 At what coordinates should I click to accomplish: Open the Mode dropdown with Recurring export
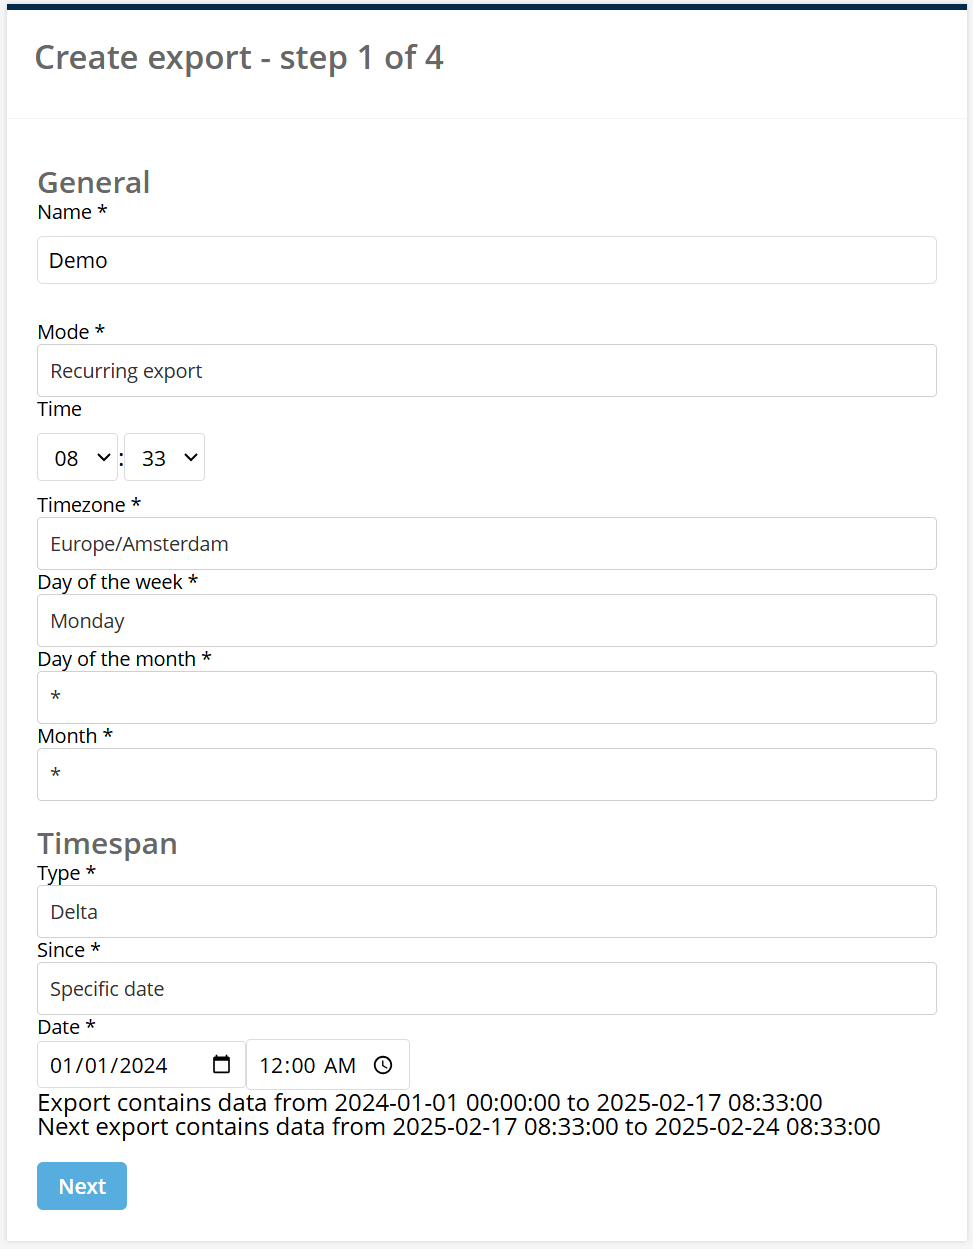[x=487, y=371]
